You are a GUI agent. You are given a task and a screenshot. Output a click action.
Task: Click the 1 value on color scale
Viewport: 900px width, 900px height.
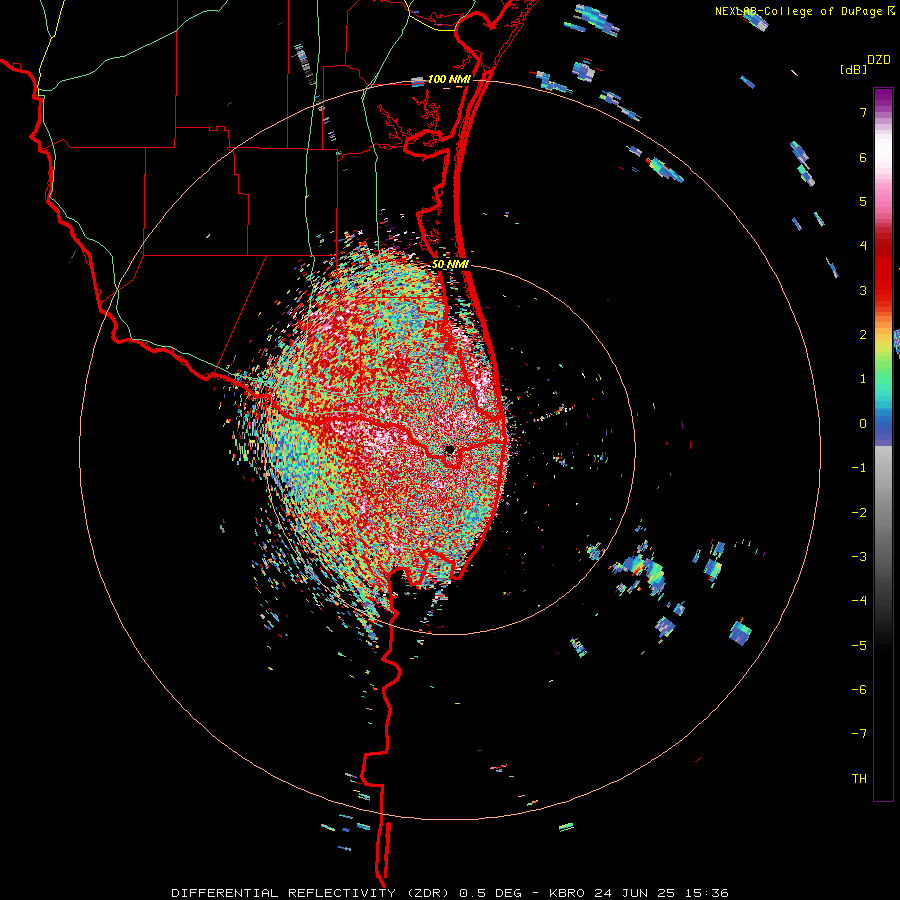click(x=863, y=379)
